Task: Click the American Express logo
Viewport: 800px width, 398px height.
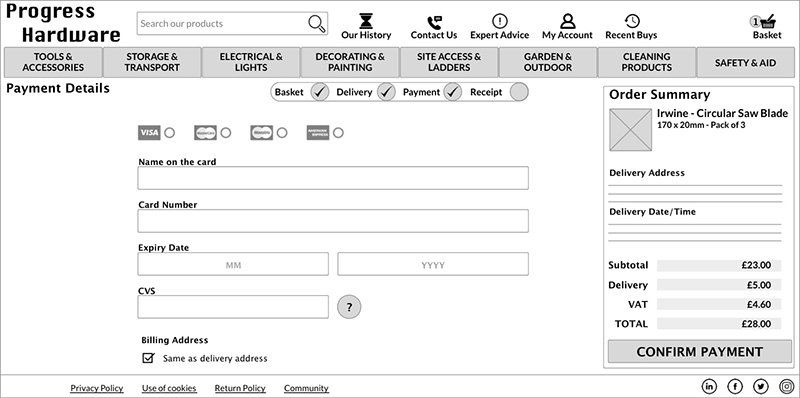Action: (x=317, y=133)
